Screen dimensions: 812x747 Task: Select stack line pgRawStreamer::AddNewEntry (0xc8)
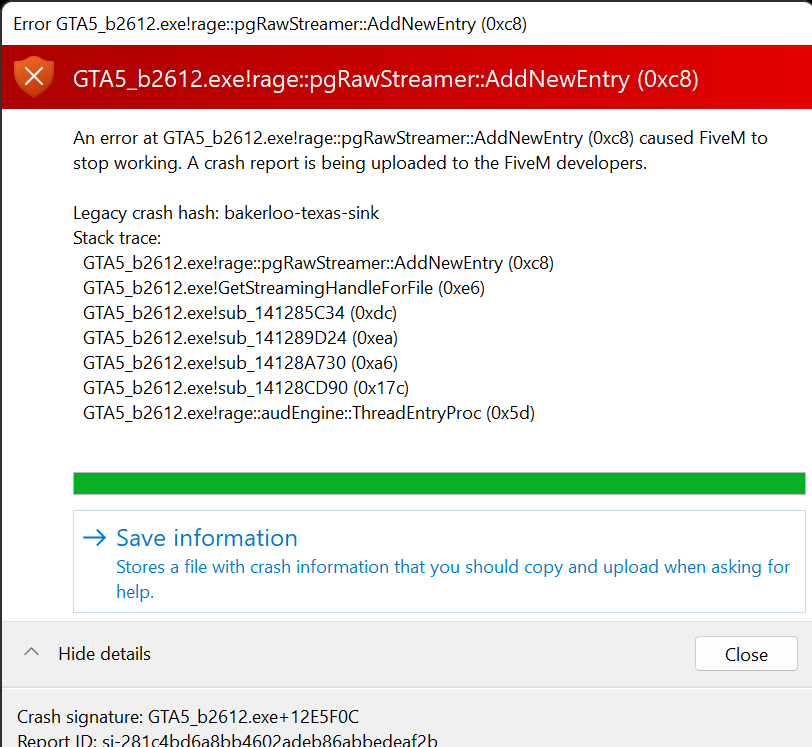[x=318, y=263]
